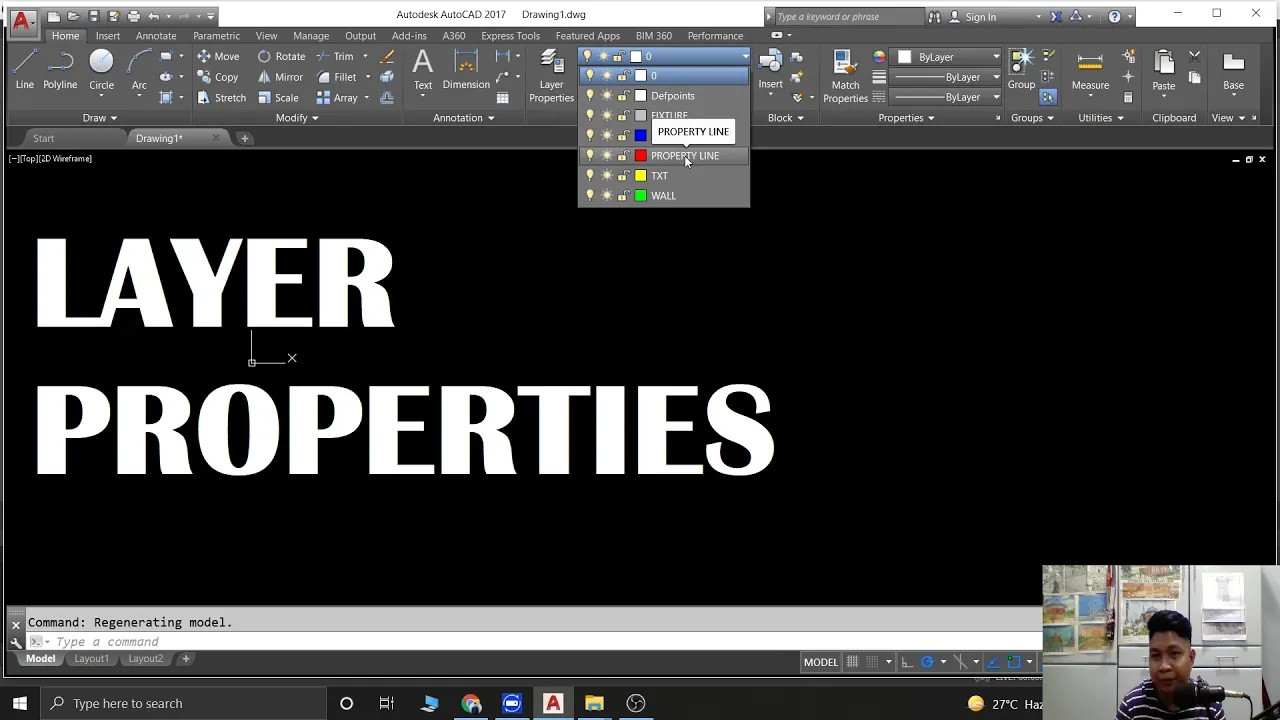Toggle lightbulb on/off for PROPERTY LINE layer
The image size is (1280, 720).
590,156
